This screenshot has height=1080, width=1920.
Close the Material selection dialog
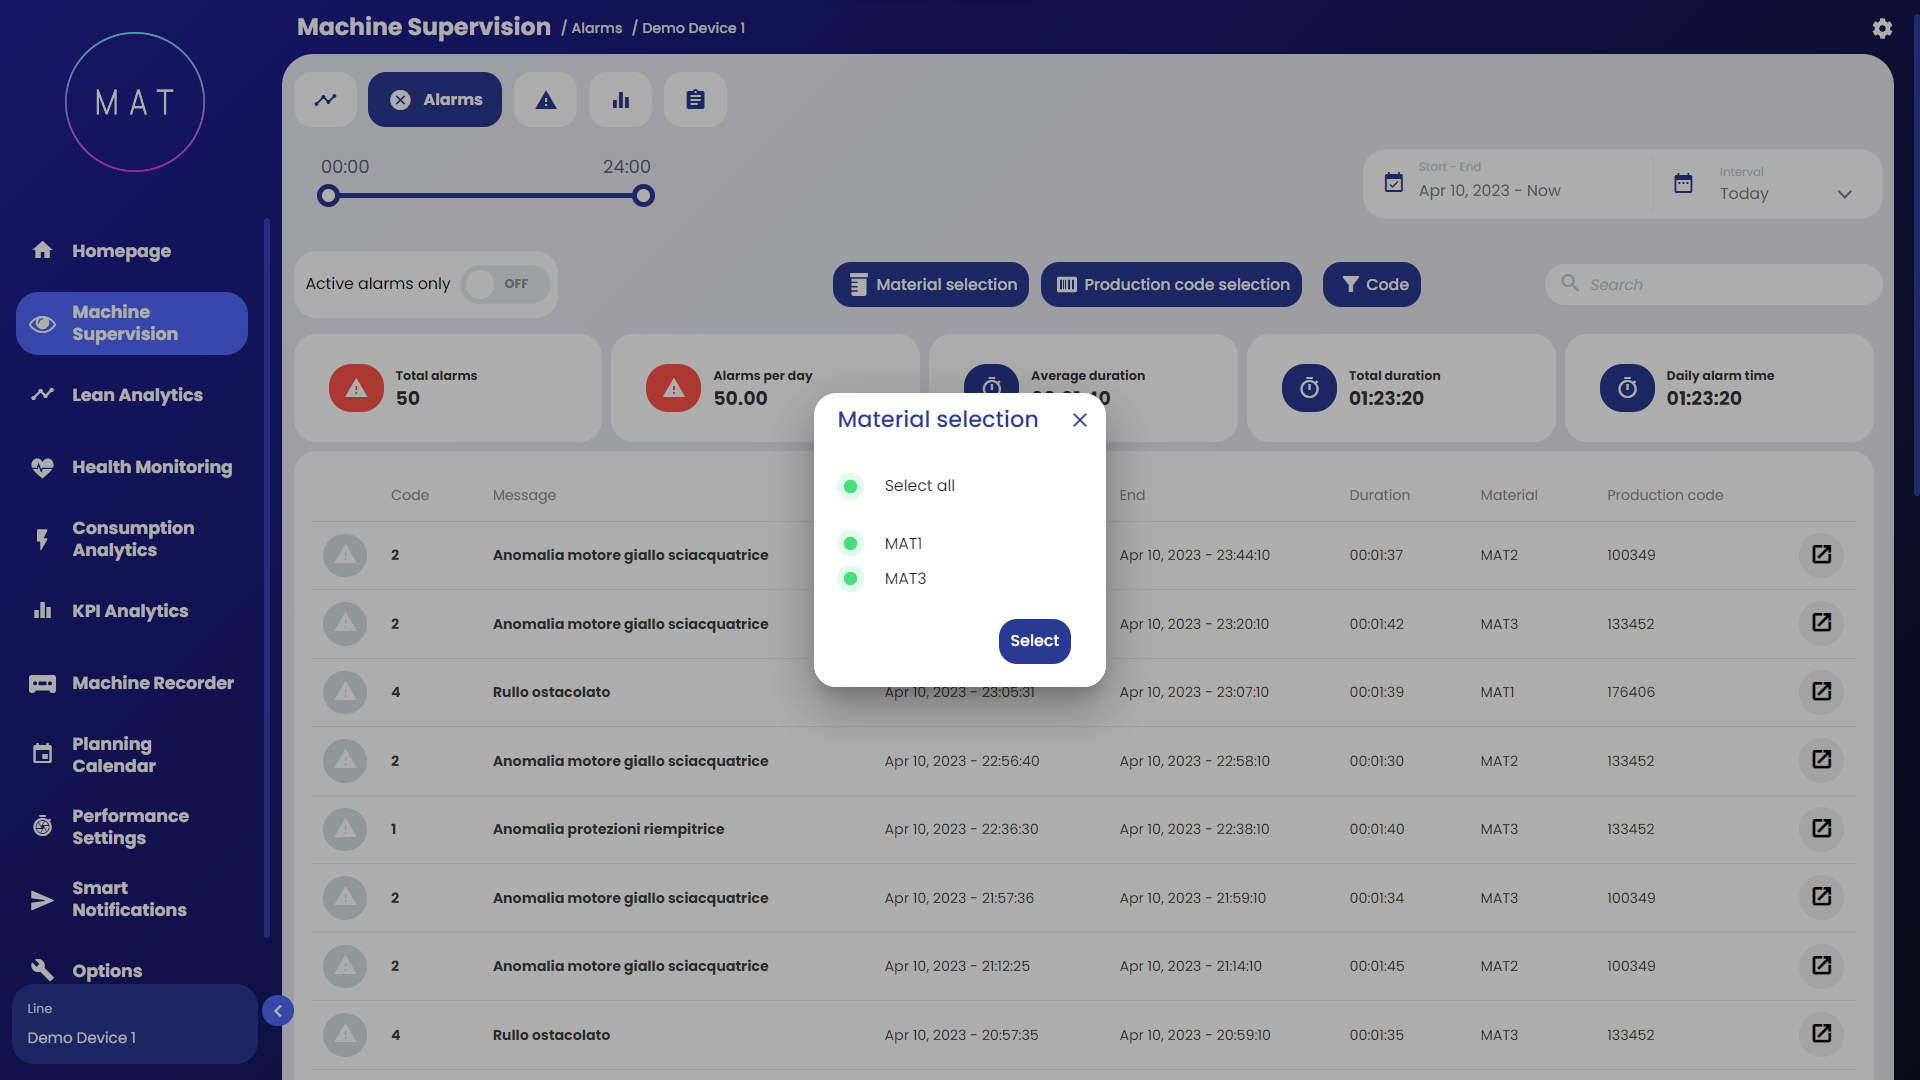pyautogui.click(x=1080, y=420)
